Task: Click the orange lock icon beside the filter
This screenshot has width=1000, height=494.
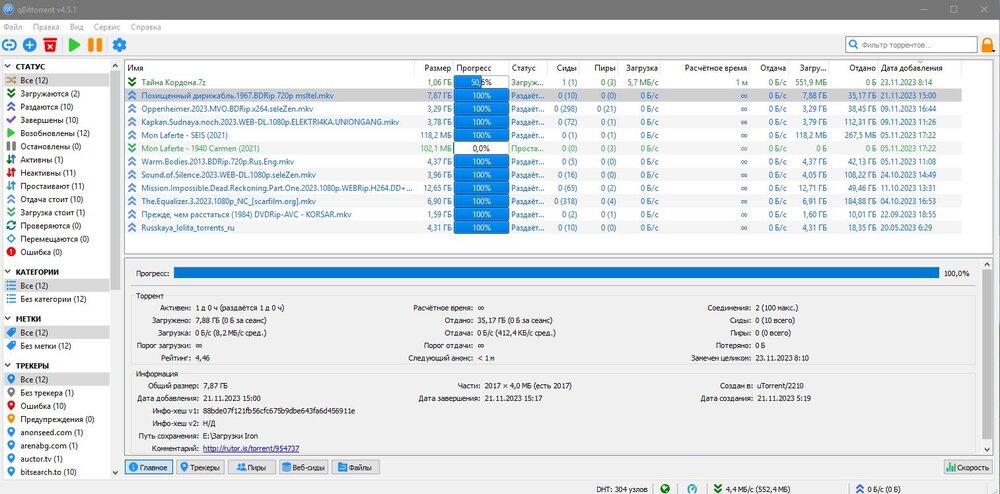Action: (987, 45)
